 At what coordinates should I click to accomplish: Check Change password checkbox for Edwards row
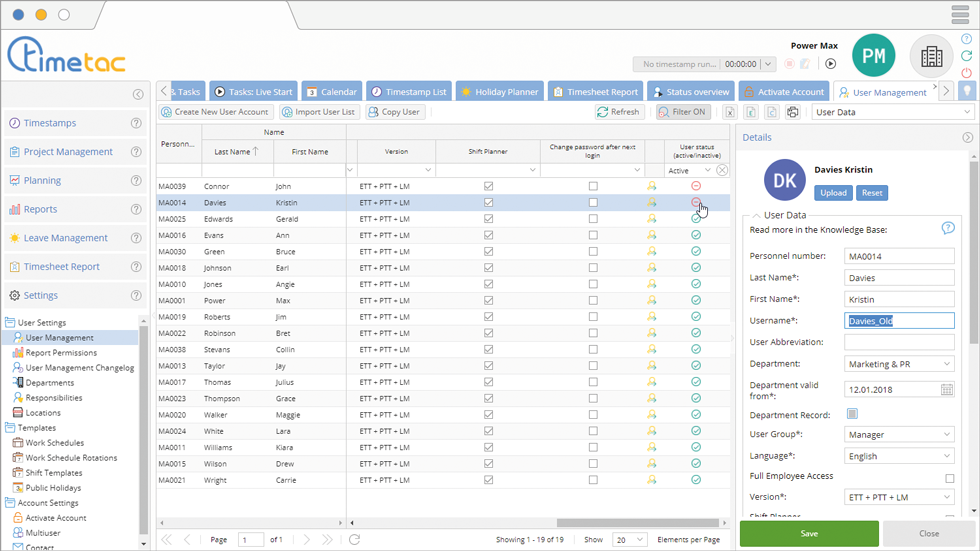point(593,219)
